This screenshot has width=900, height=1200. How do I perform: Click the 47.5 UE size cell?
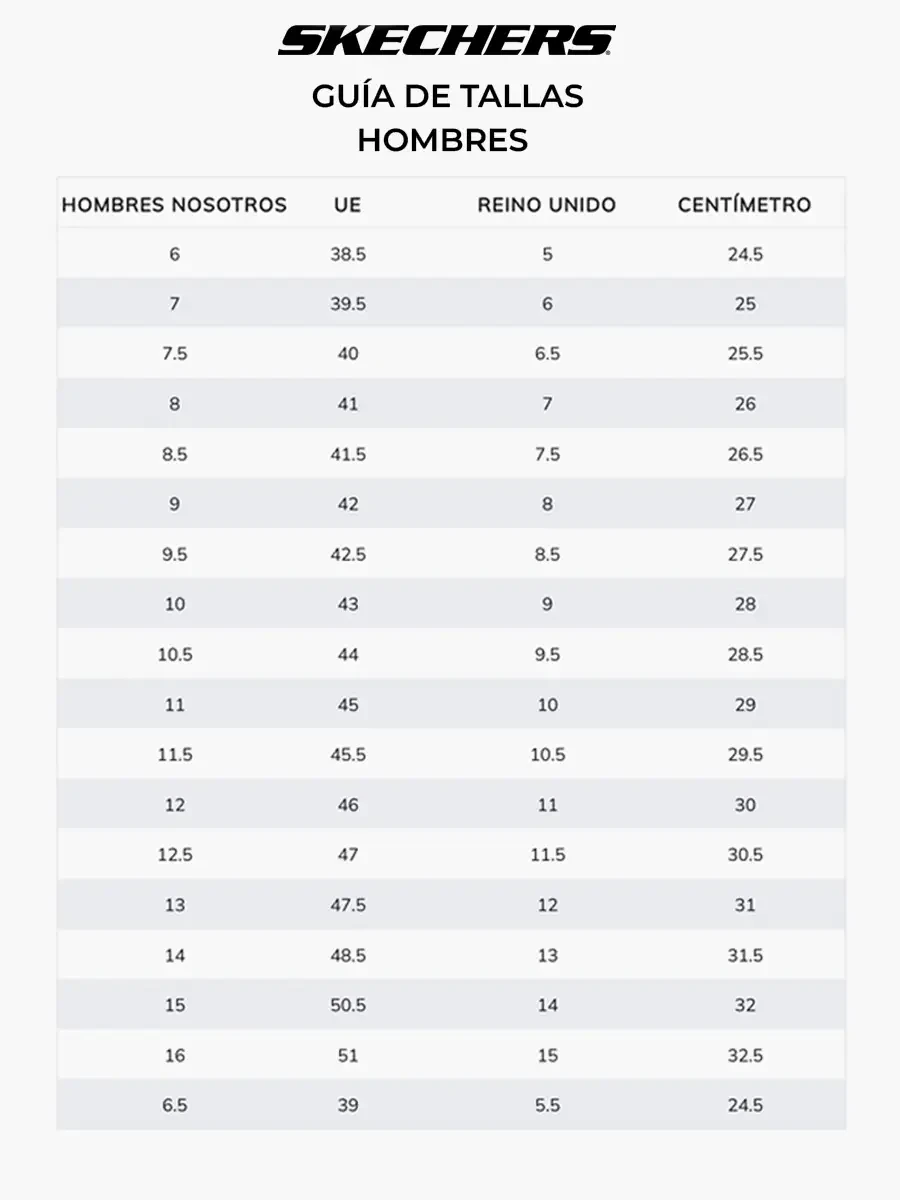pyautogui.click(x=348, y=904)
